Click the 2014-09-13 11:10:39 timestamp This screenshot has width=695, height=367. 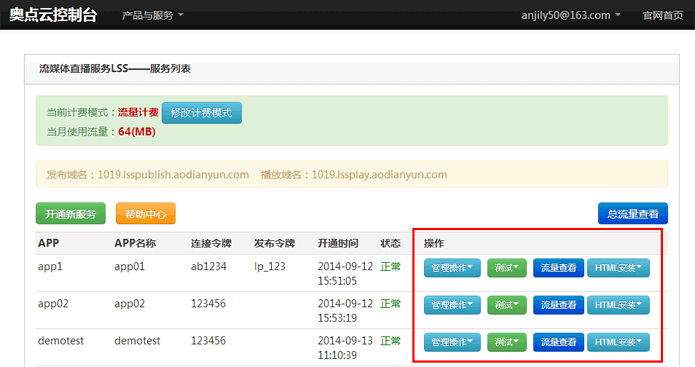345,348
